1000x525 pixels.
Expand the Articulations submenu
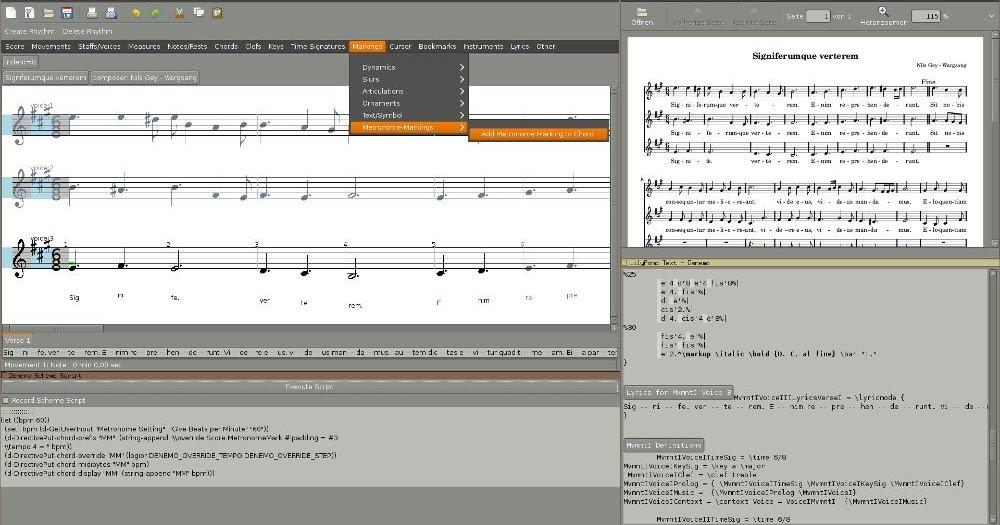coord(409,91)
